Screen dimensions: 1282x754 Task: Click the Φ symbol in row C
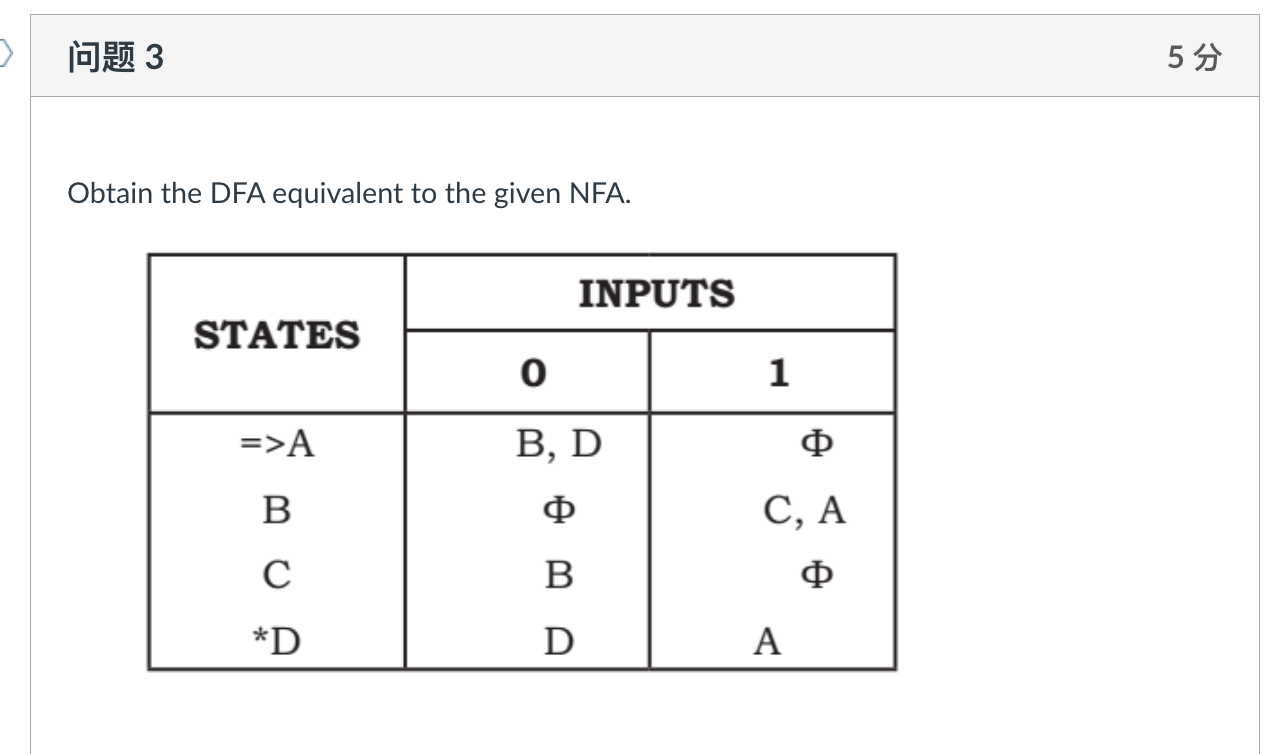click(x=817, y=574)
